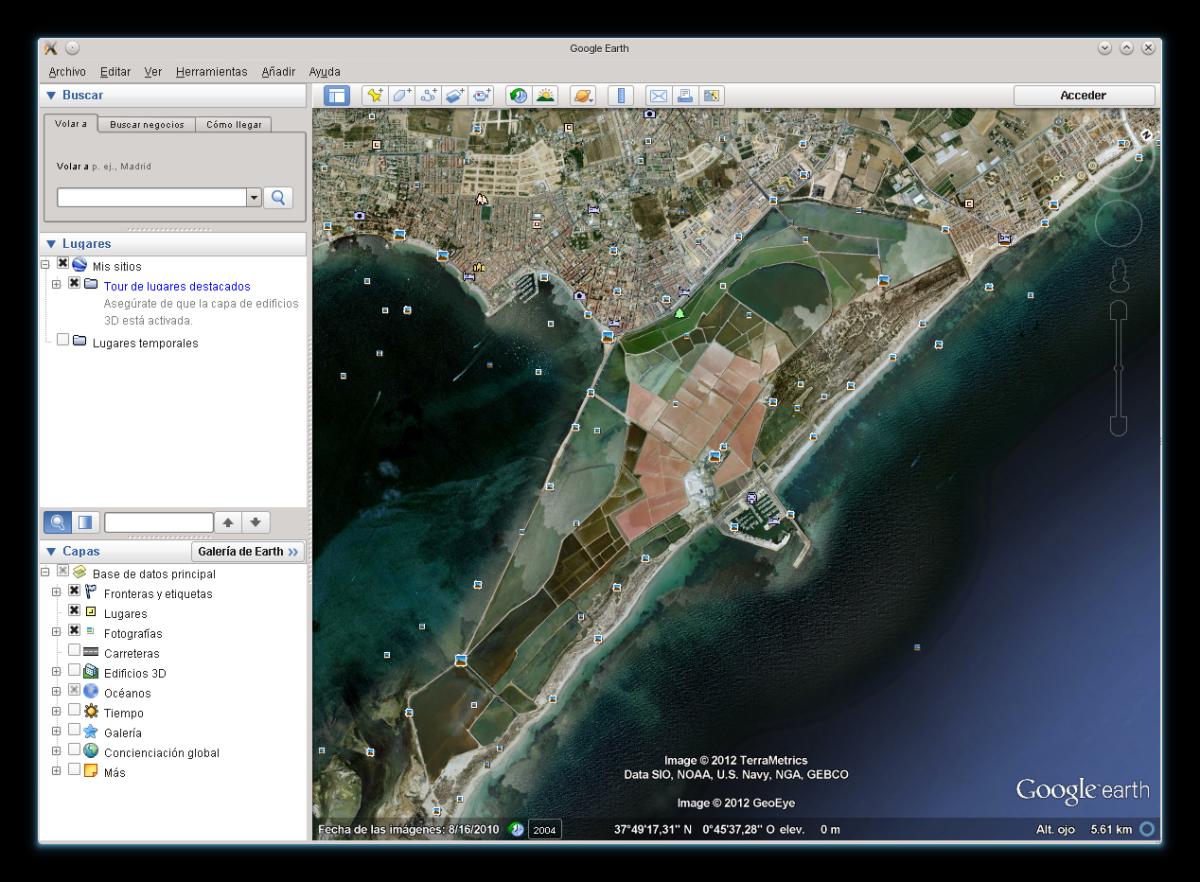The image size is (1200, 882).
Task: Click the move-down arrow button in Lugares footer
Action: [x=257, y=522]
